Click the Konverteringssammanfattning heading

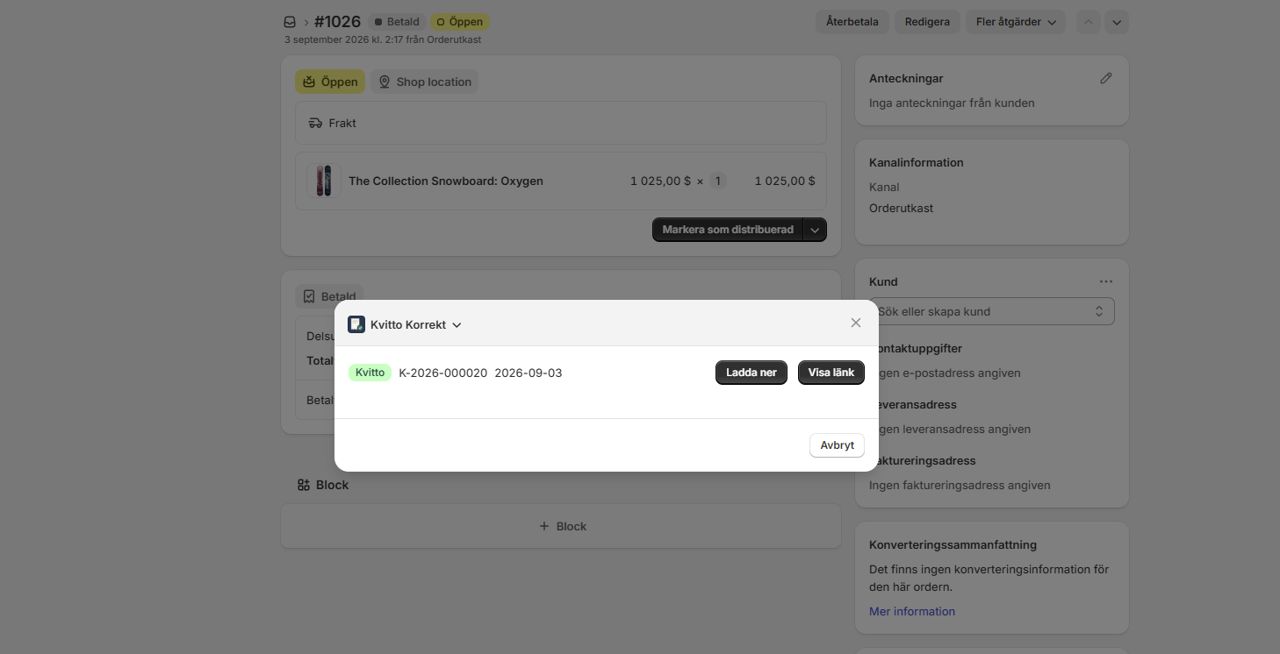click(x=953, y=545)
